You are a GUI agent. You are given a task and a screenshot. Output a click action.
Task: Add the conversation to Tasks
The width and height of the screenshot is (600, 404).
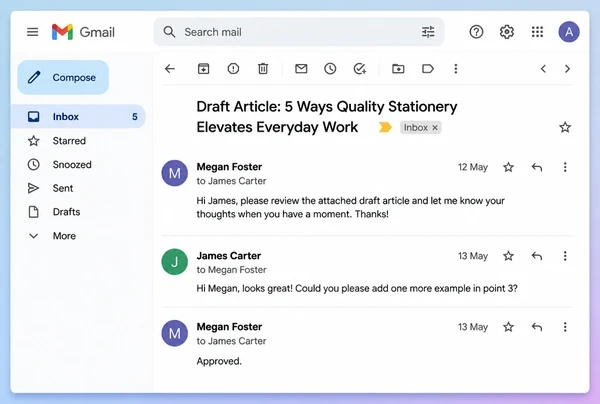[x=360, y=69]
